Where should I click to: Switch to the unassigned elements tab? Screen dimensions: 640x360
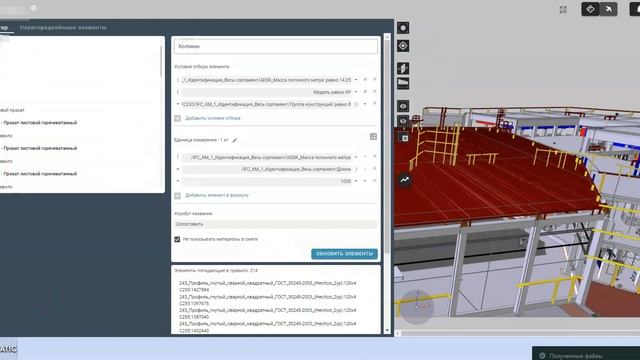(x=63, y=28)
